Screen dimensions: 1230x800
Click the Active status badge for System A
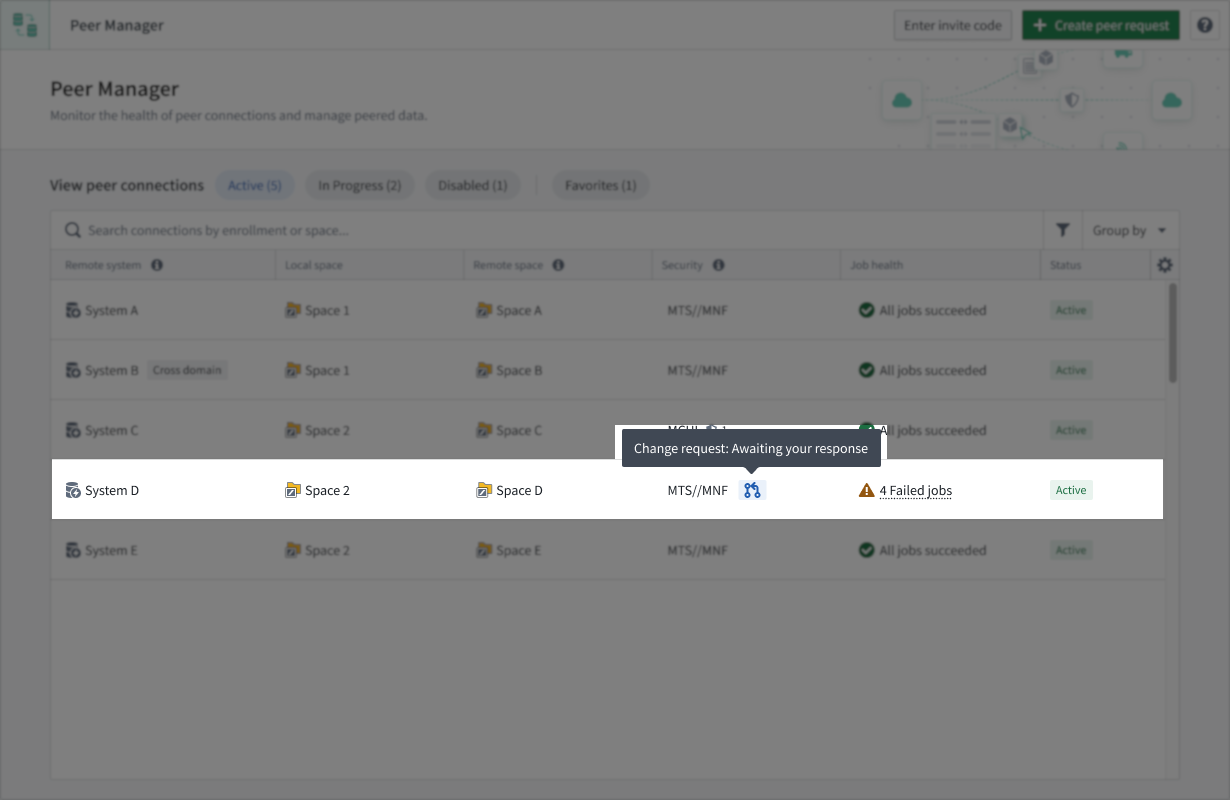pos(1071,310)
